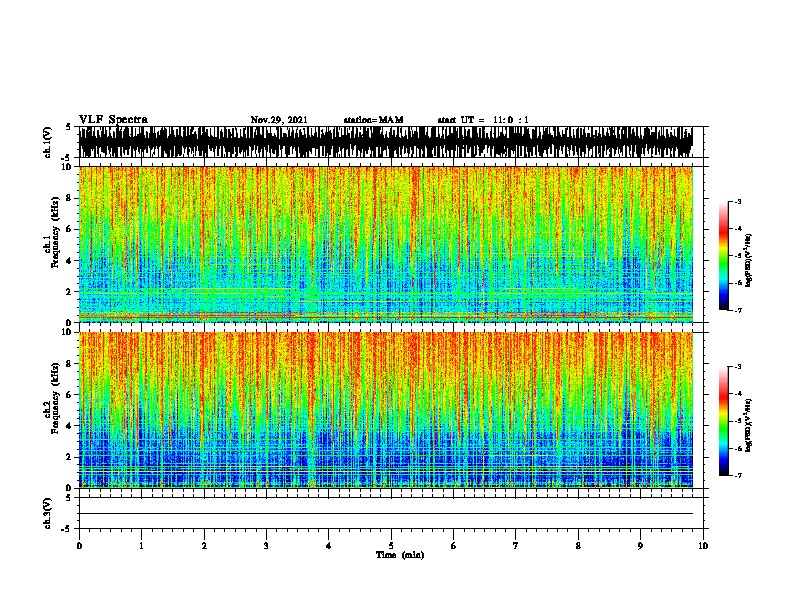Click inside the ch.2 spectrogram panel
This screenshot has width=792, height=612.
[385, 410]
